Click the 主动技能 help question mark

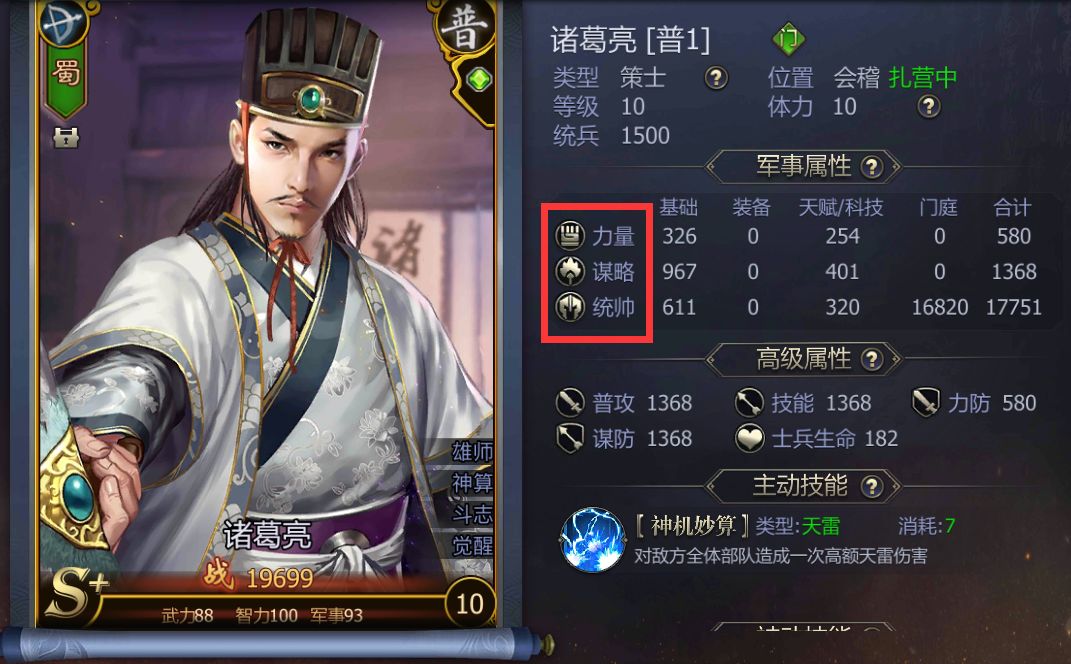point(872,487)
